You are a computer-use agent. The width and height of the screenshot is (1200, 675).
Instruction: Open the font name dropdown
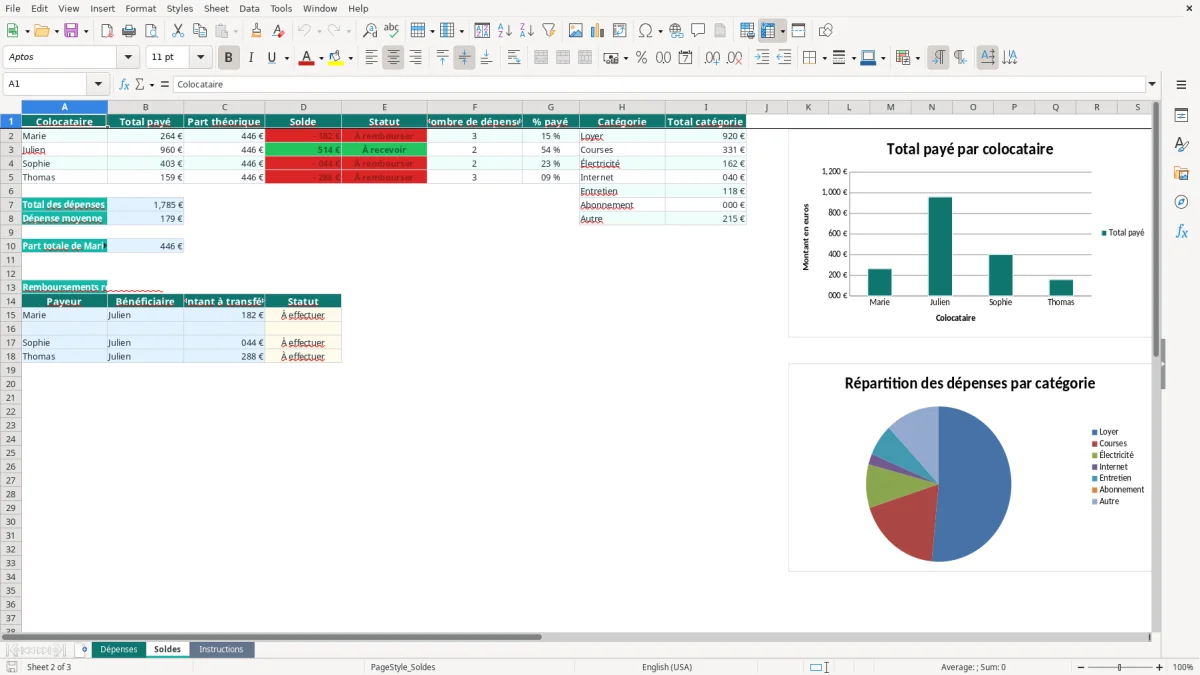[128, 58]
